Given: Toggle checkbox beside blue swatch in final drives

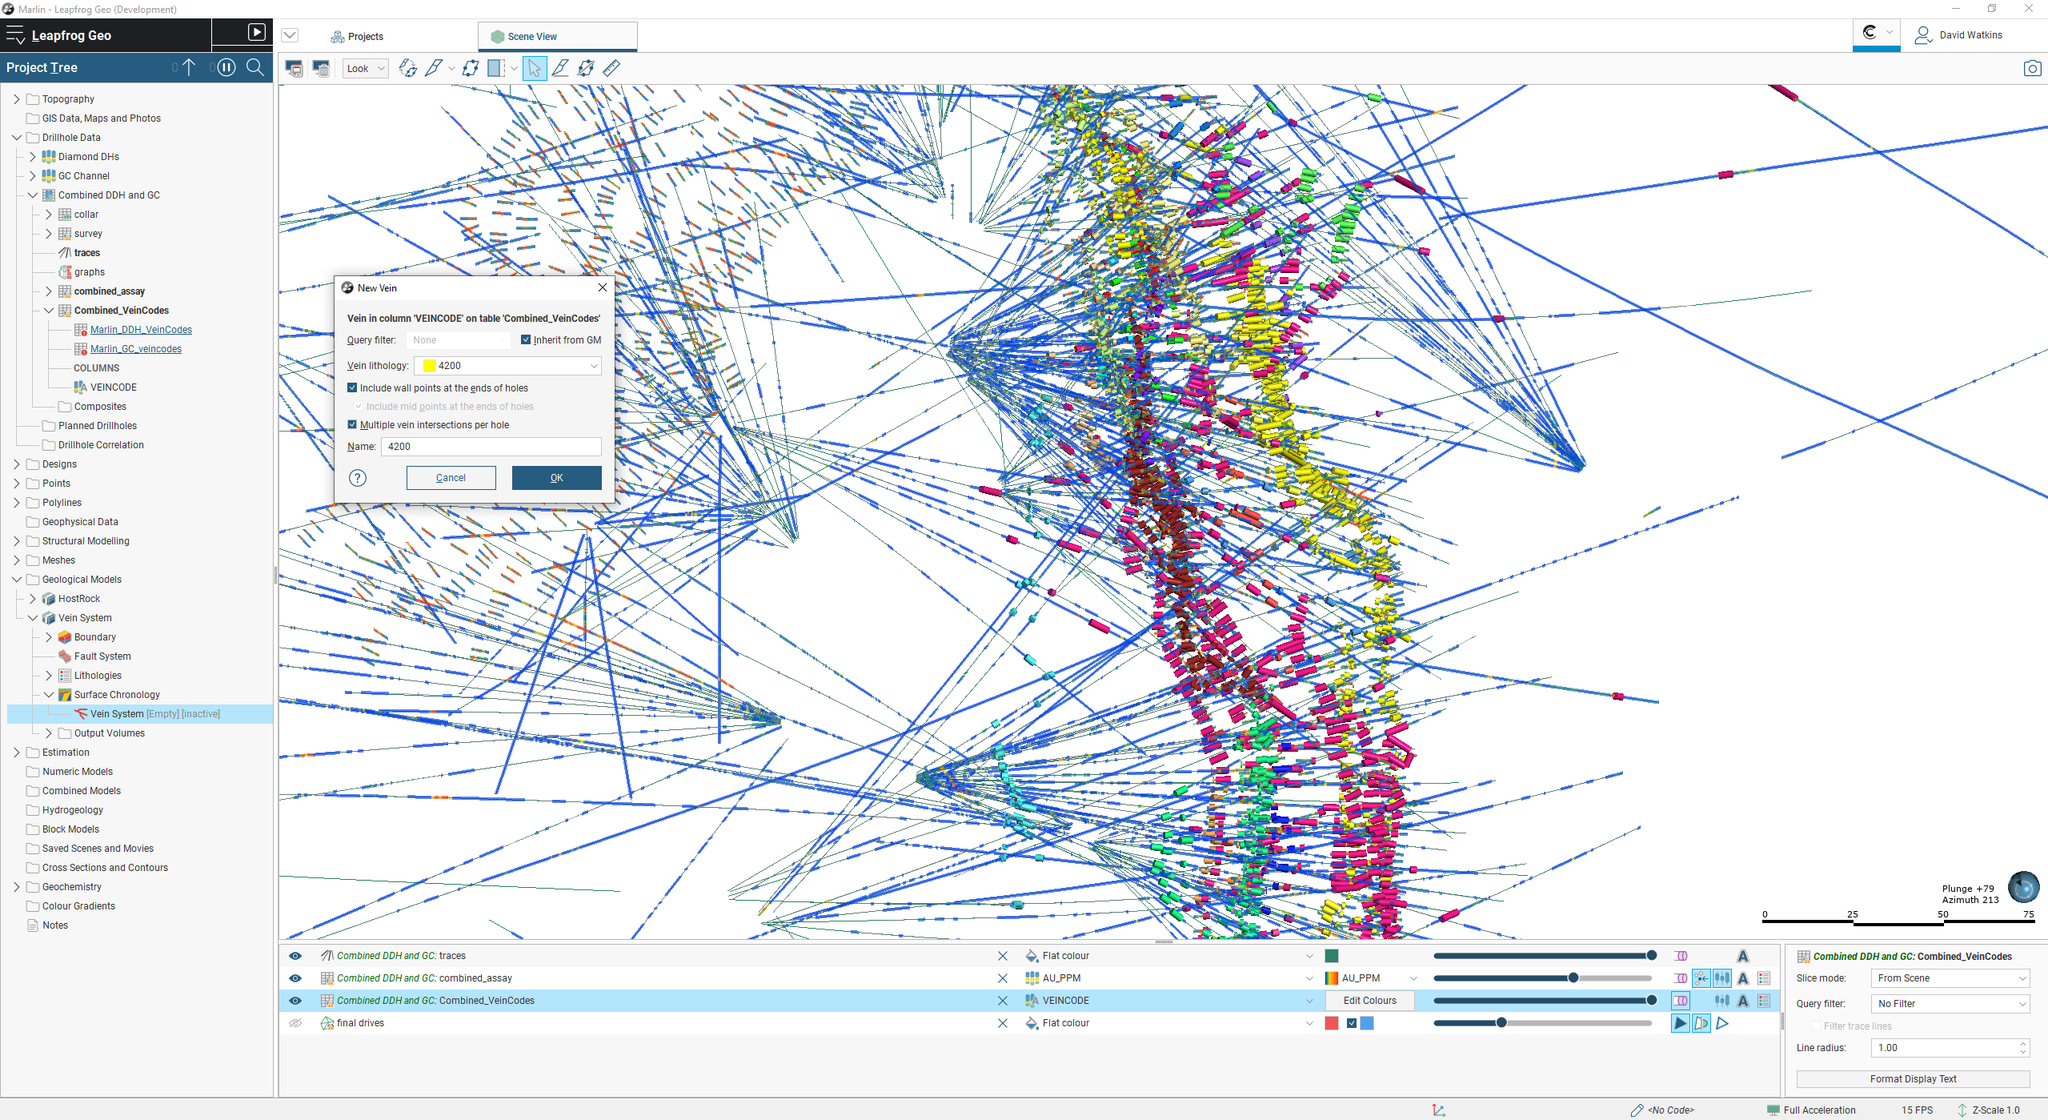Looking at the screenshot, I should [x=1352, y=1023].
